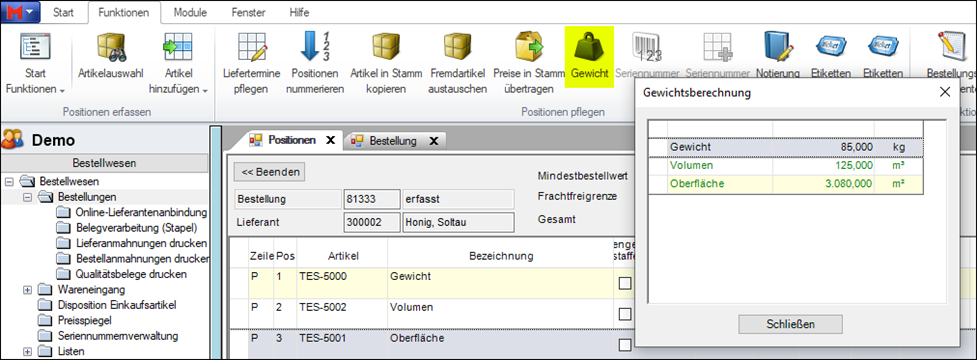The image size is (977, 360).
Task: Open Seriennummernverwaltung entry
Action: (x=118, y=336)
